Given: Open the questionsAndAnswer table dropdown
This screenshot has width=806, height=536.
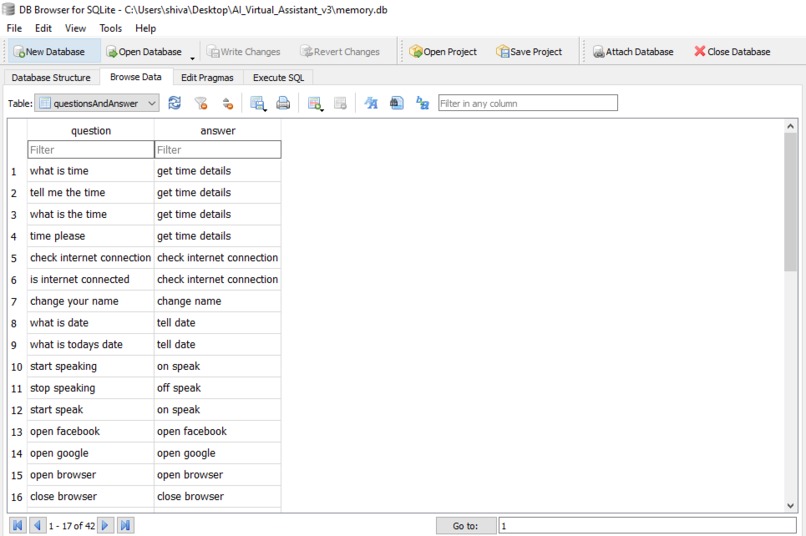Looking at the screenshot, I should 97,103.
